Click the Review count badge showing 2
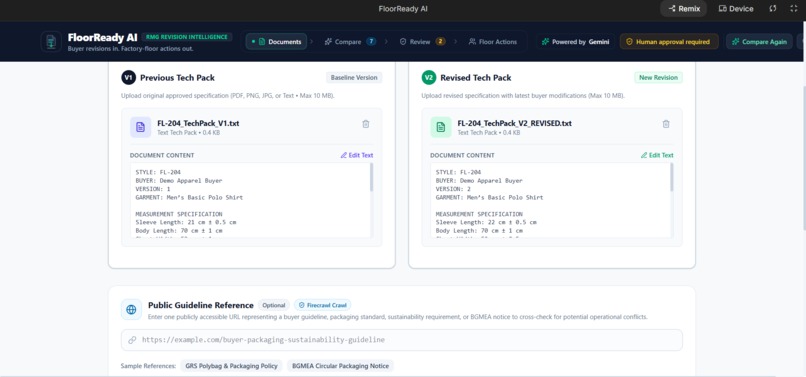The height and width of the screenshot is (377, 806). click(x=440, y=42)
